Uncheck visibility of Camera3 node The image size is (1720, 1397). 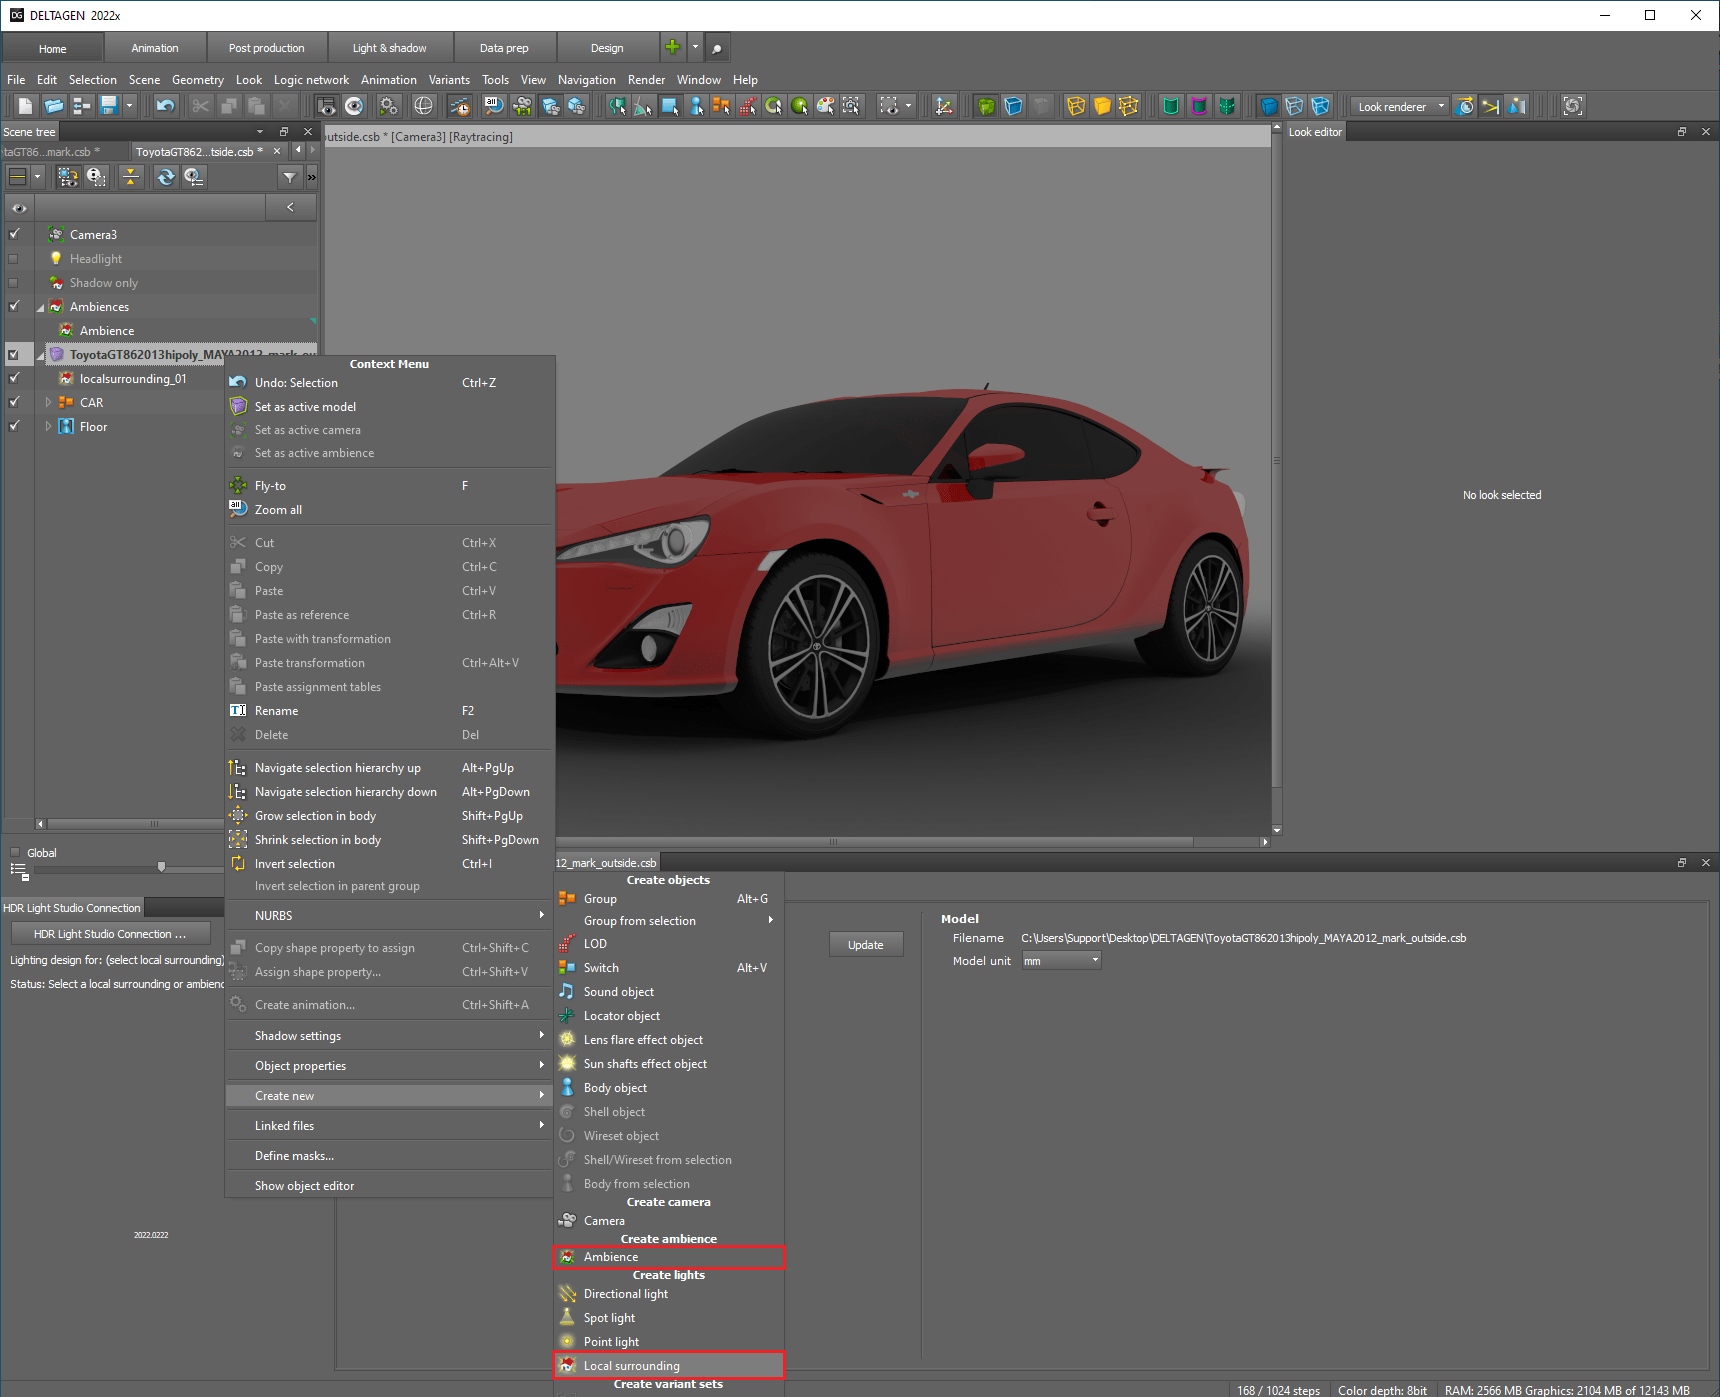click(x=14, y=235)
